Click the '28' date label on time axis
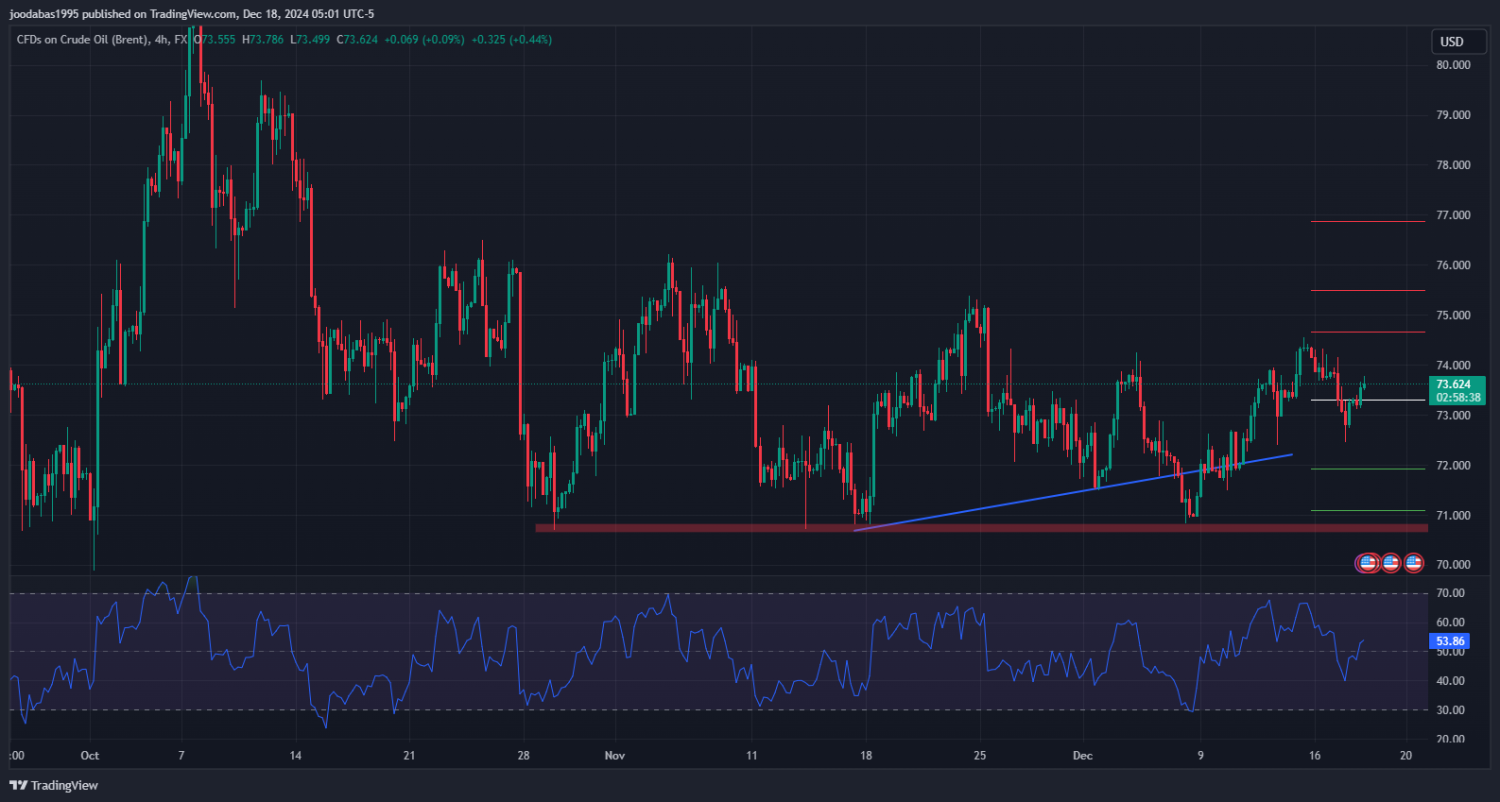Image resolution: width=1500 pixels, height=802 pixels. coord(522,756)
